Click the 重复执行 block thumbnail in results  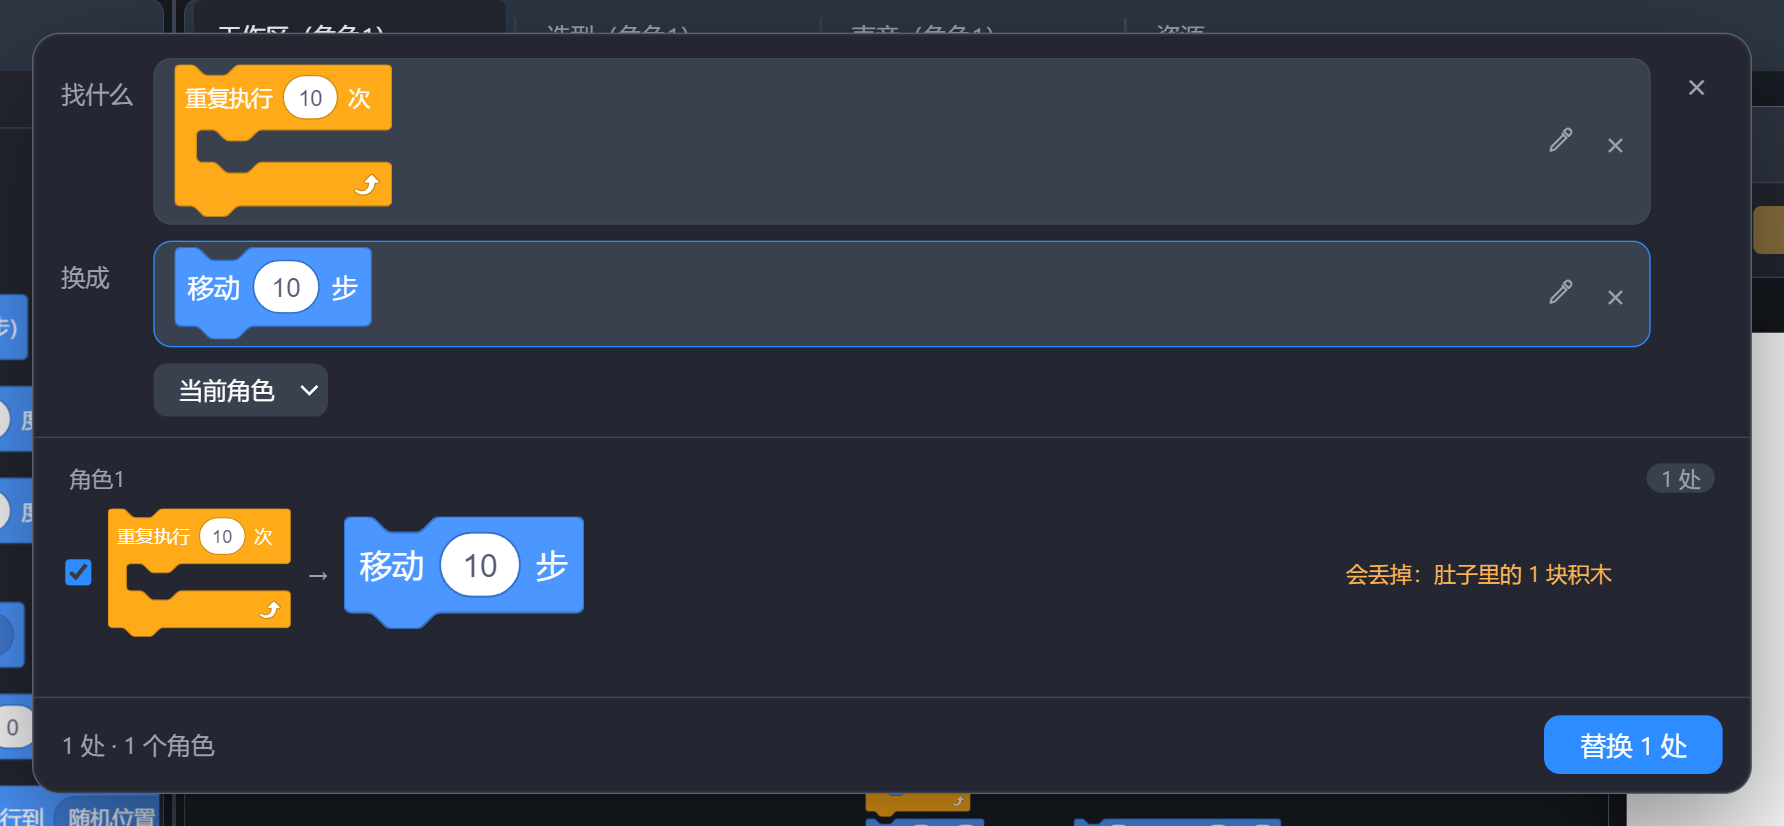tap(199, 572)
